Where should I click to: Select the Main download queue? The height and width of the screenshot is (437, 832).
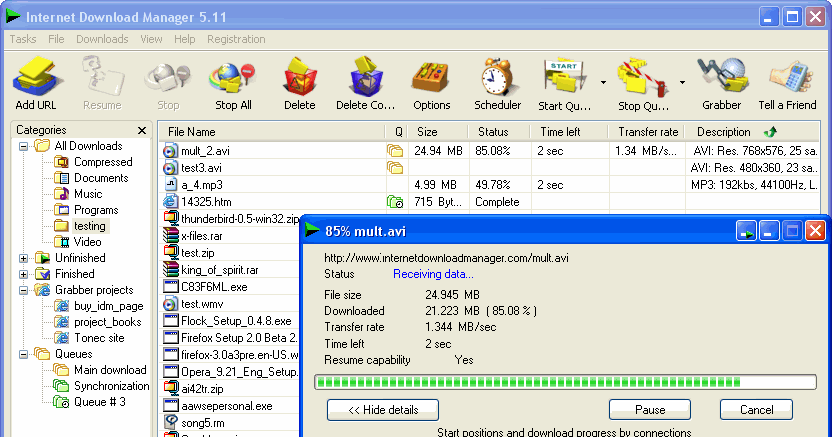pyautogui.click(x=100, y=370)
